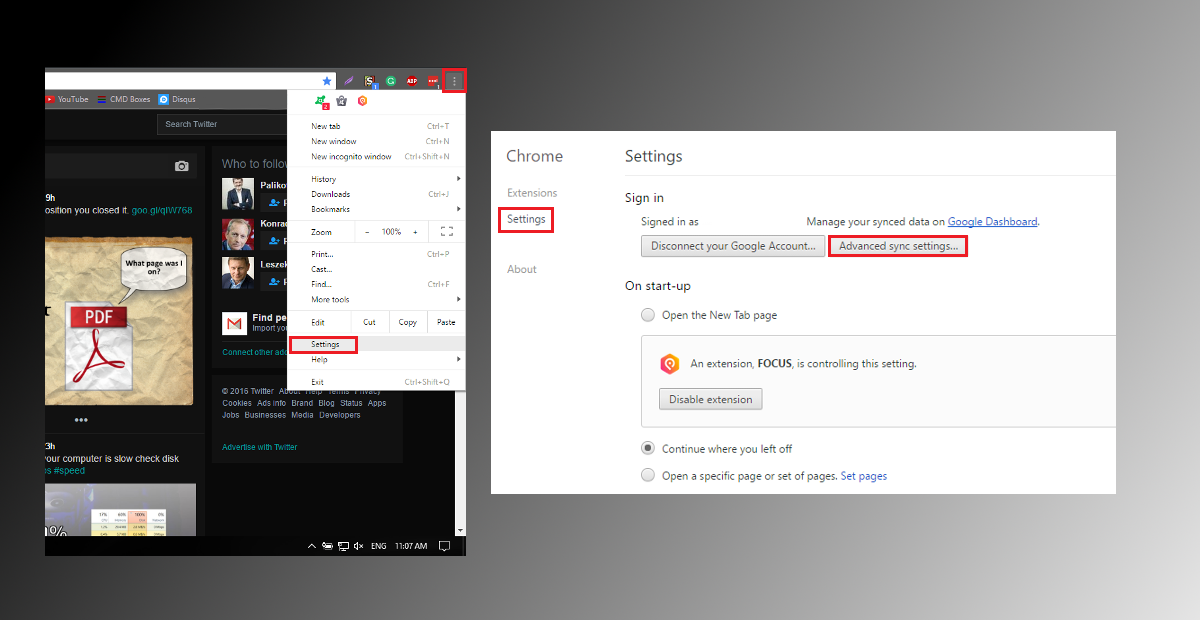Screen dimensions: 1200x620
Task: Increase zoom with the plus button
Action: 414,232
